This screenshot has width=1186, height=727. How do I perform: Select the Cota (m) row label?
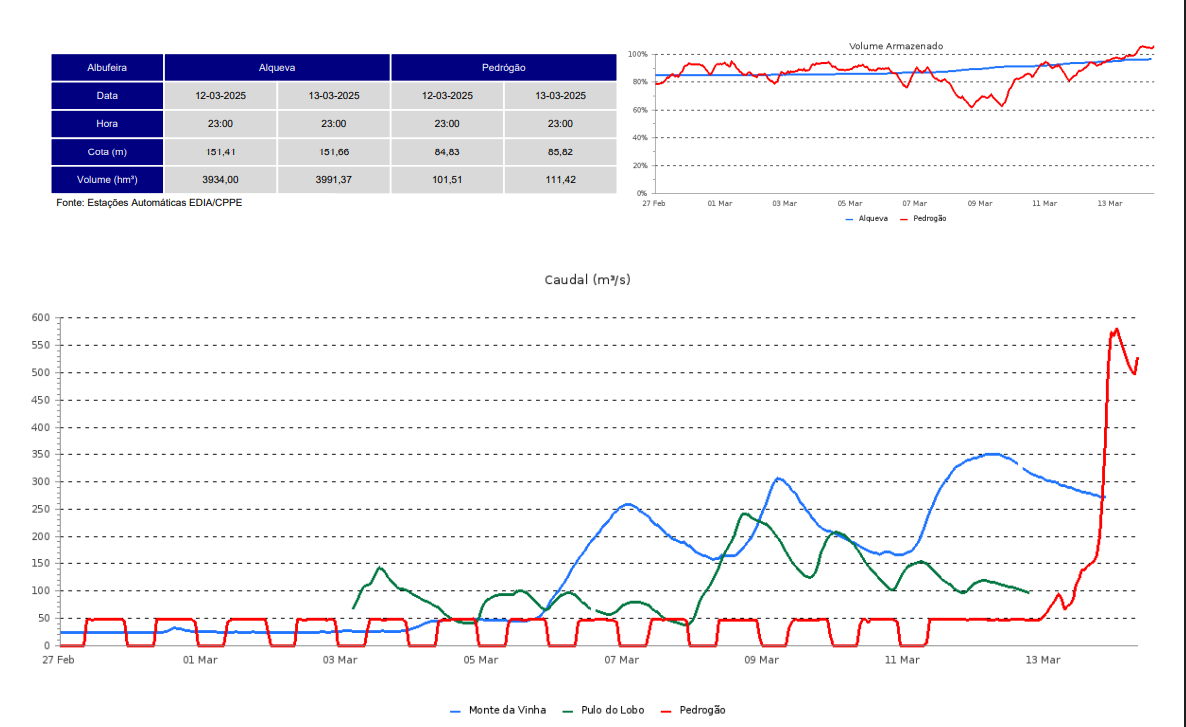click(107, 152)
